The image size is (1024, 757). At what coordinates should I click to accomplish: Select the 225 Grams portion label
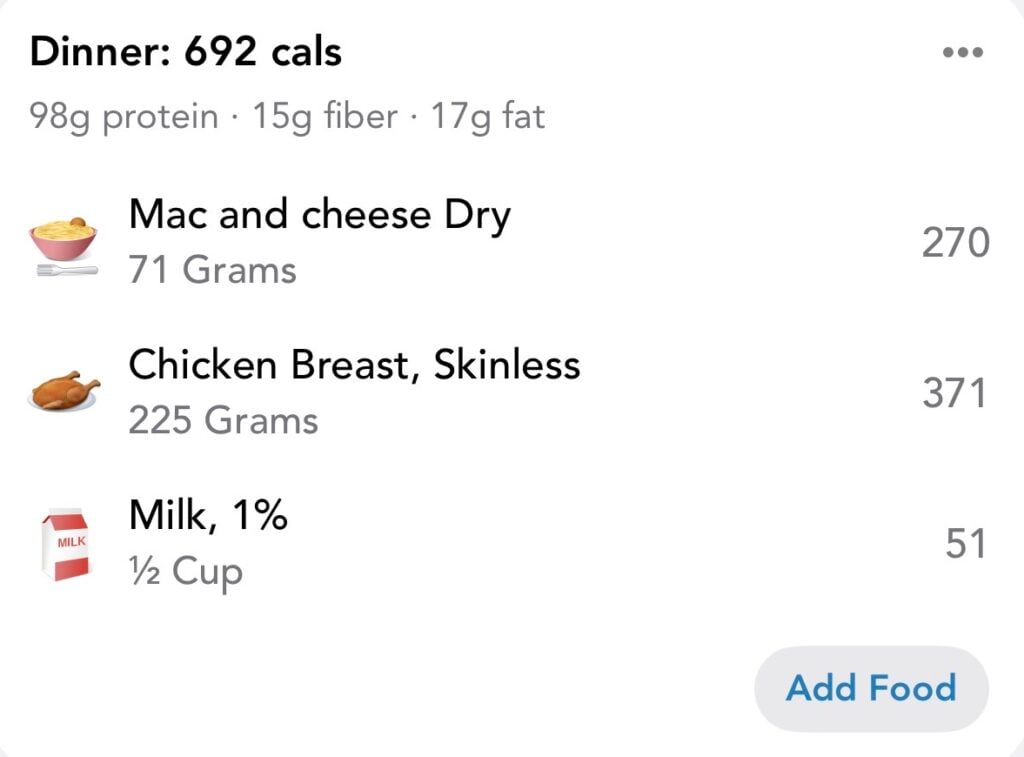click(x=222, y=421)
